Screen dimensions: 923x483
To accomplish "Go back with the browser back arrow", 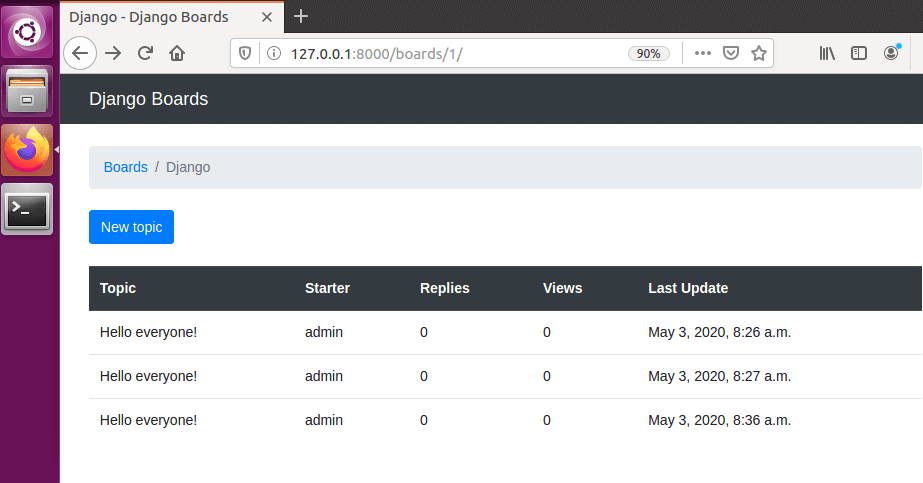I will click(80, 54).
